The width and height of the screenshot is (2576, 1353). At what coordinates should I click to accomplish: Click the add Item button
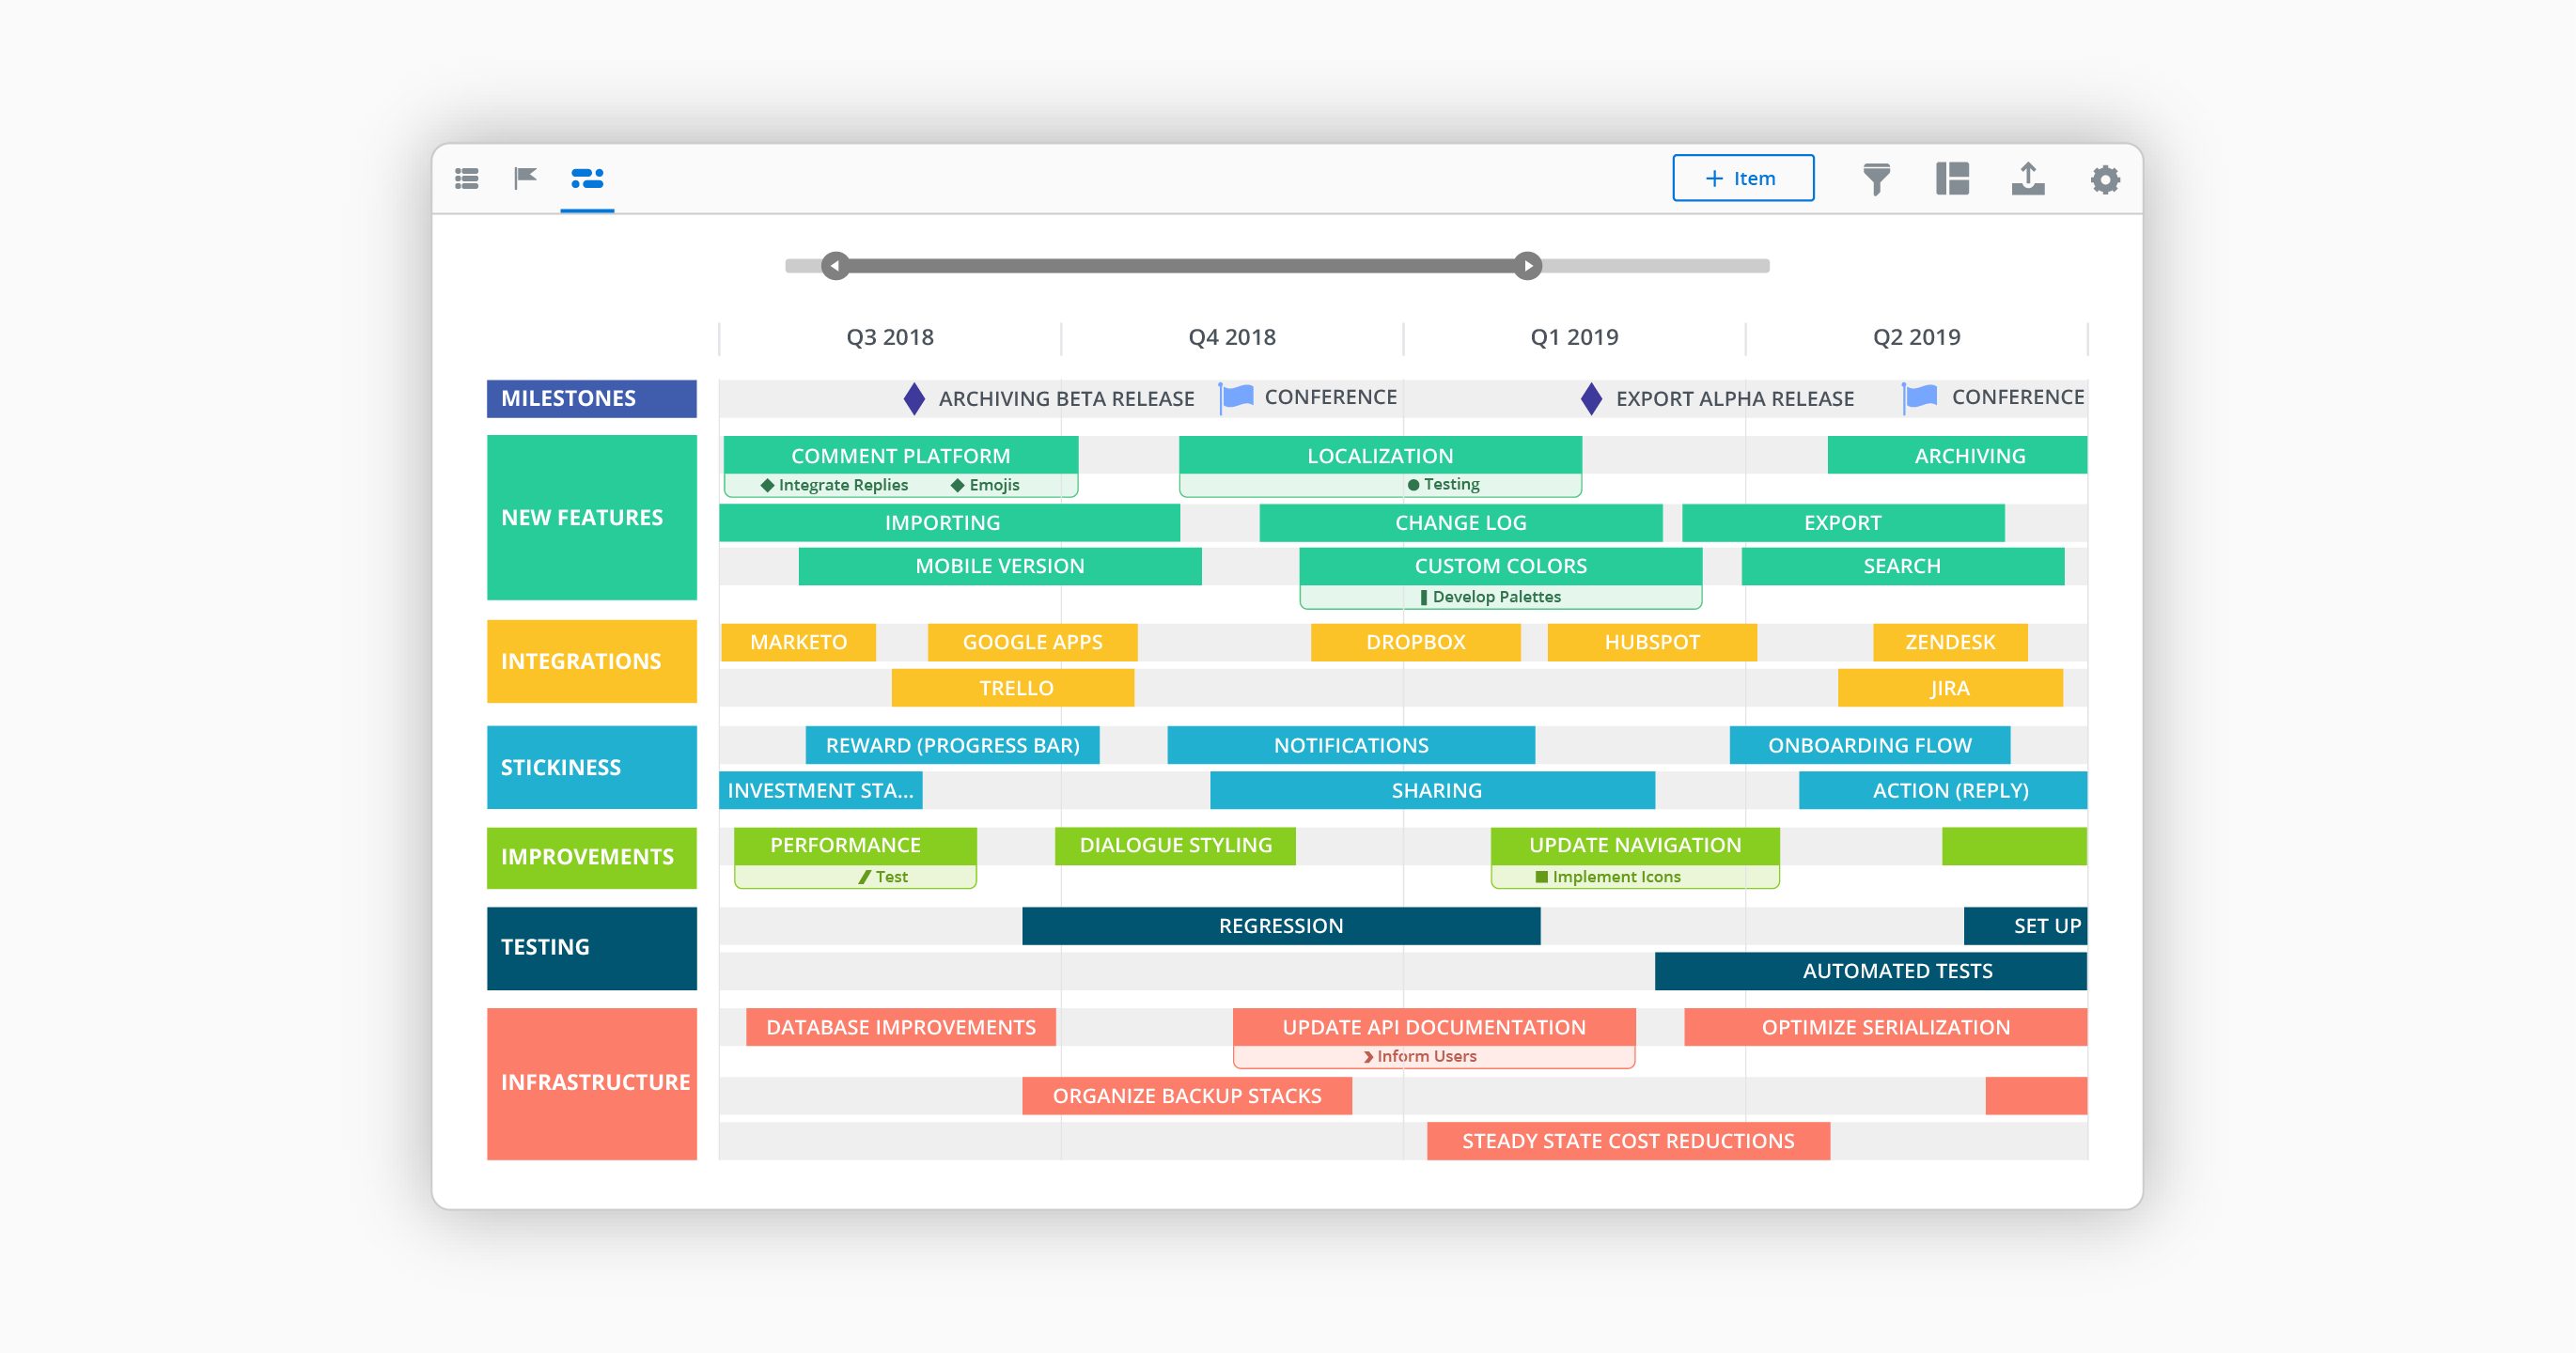[x=1742, y=178]
